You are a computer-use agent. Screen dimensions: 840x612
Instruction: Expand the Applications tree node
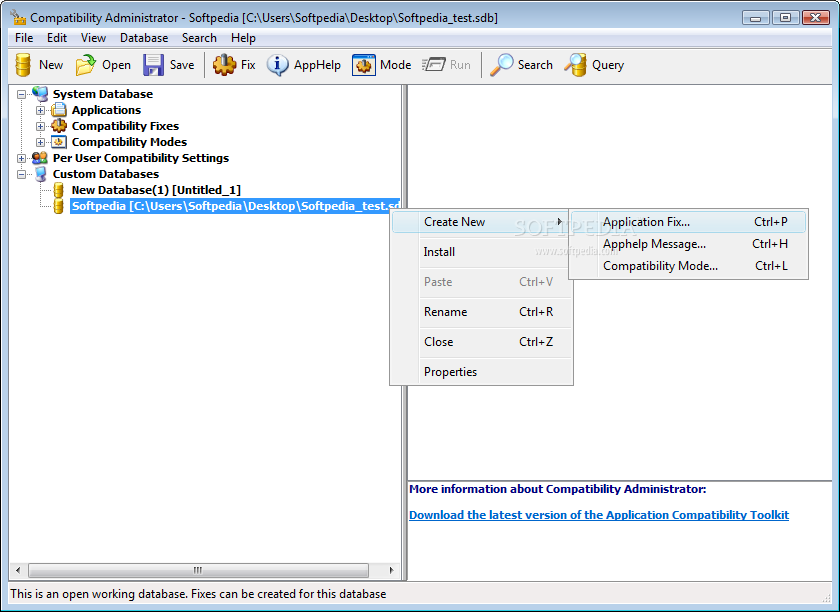[x=40, y=110]
